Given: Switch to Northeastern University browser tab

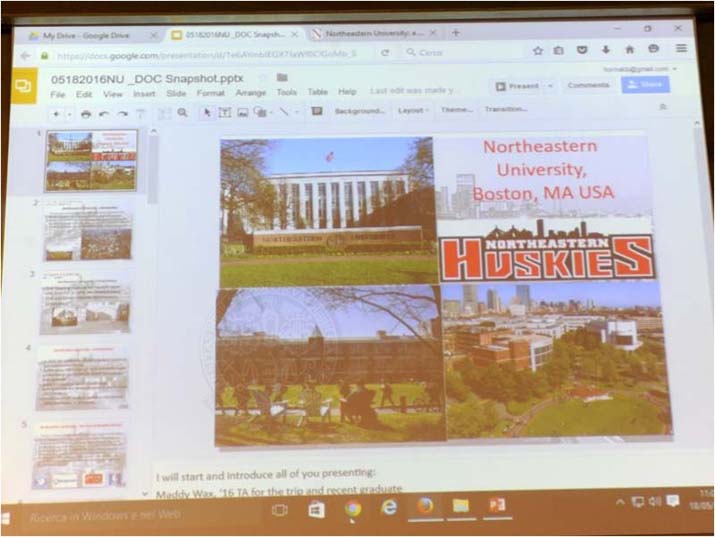Looking at the screenshot, I should (374, 33).
